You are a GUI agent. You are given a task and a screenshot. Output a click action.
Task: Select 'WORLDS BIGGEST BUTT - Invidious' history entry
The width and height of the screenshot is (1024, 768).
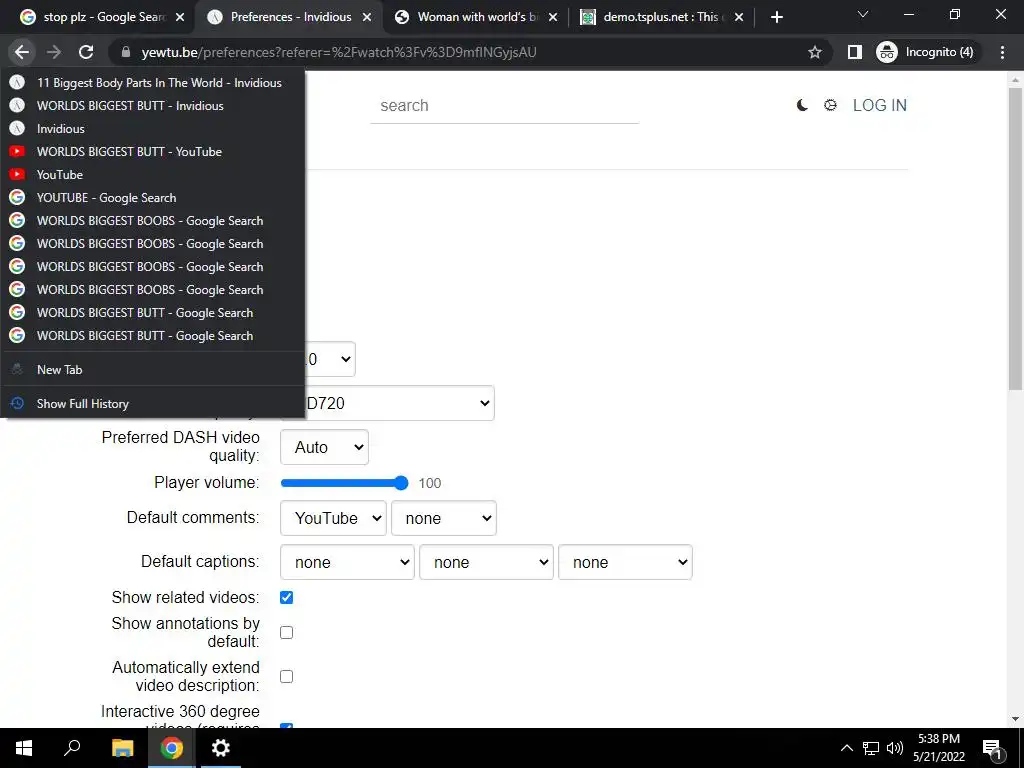(x=153, y=106)
